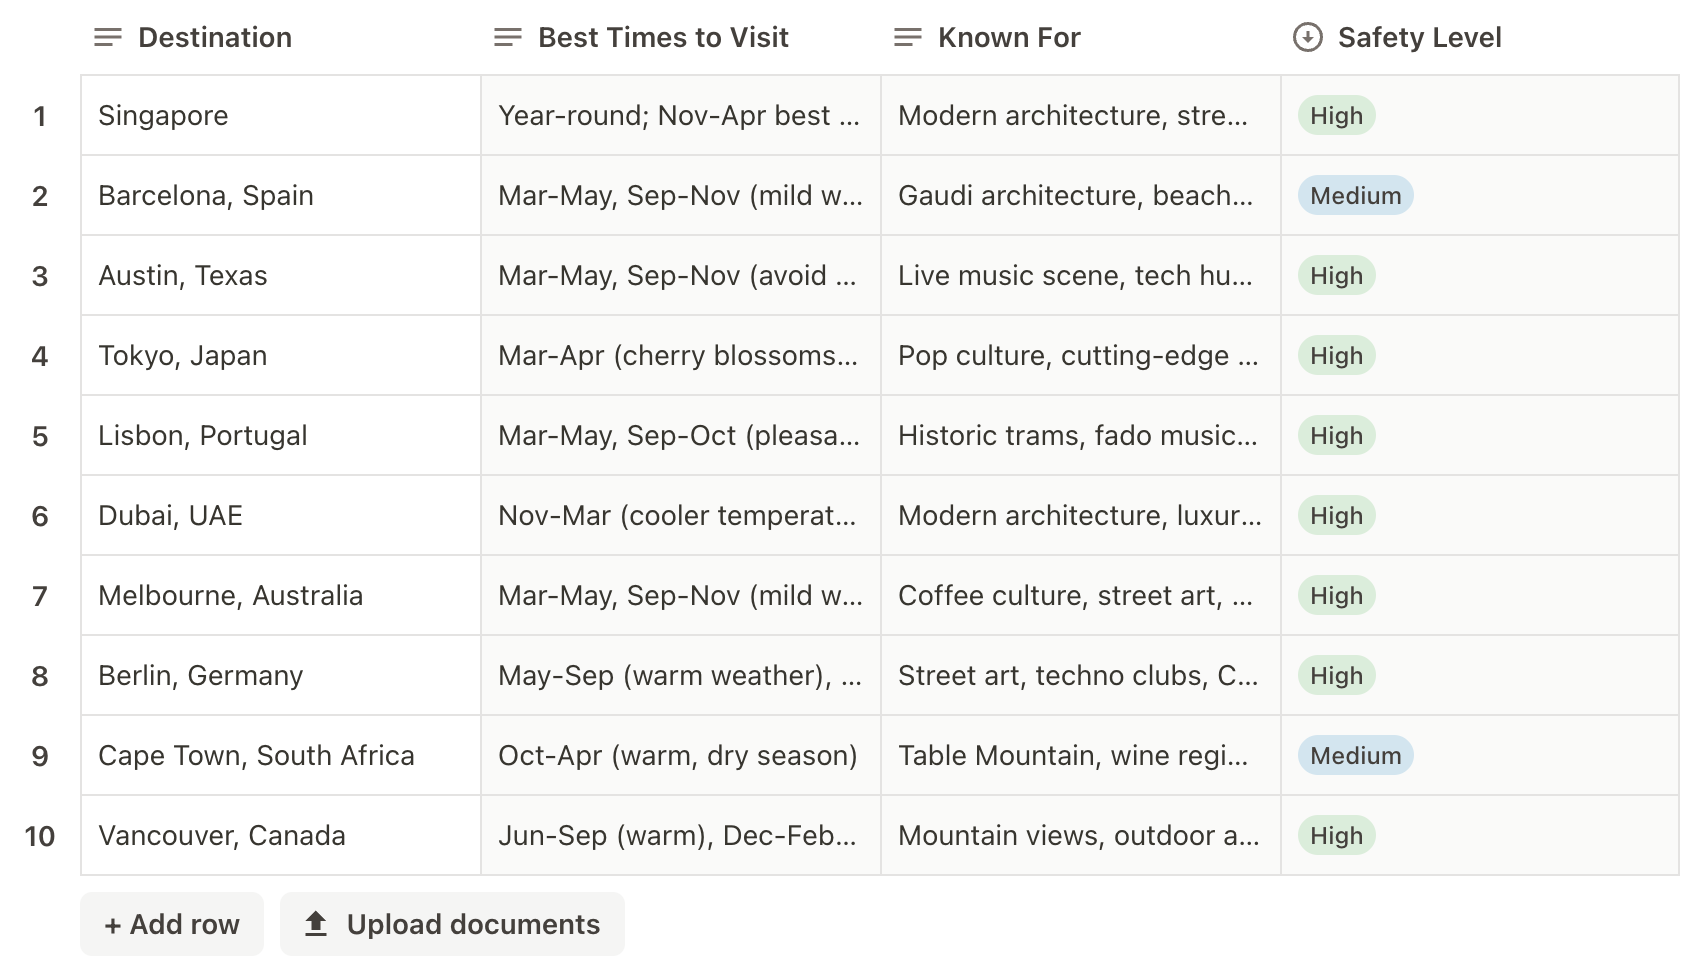
Task: Open the Destination column header
Action: (281, 38)
